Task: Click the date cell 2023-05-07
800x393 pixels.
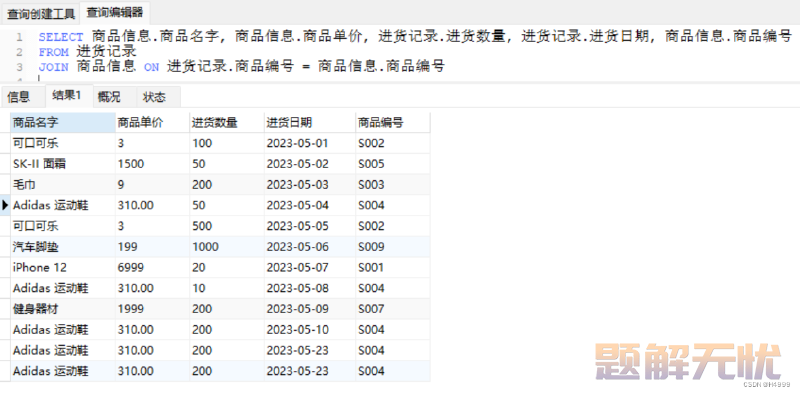Action: (x=310, y=267)
